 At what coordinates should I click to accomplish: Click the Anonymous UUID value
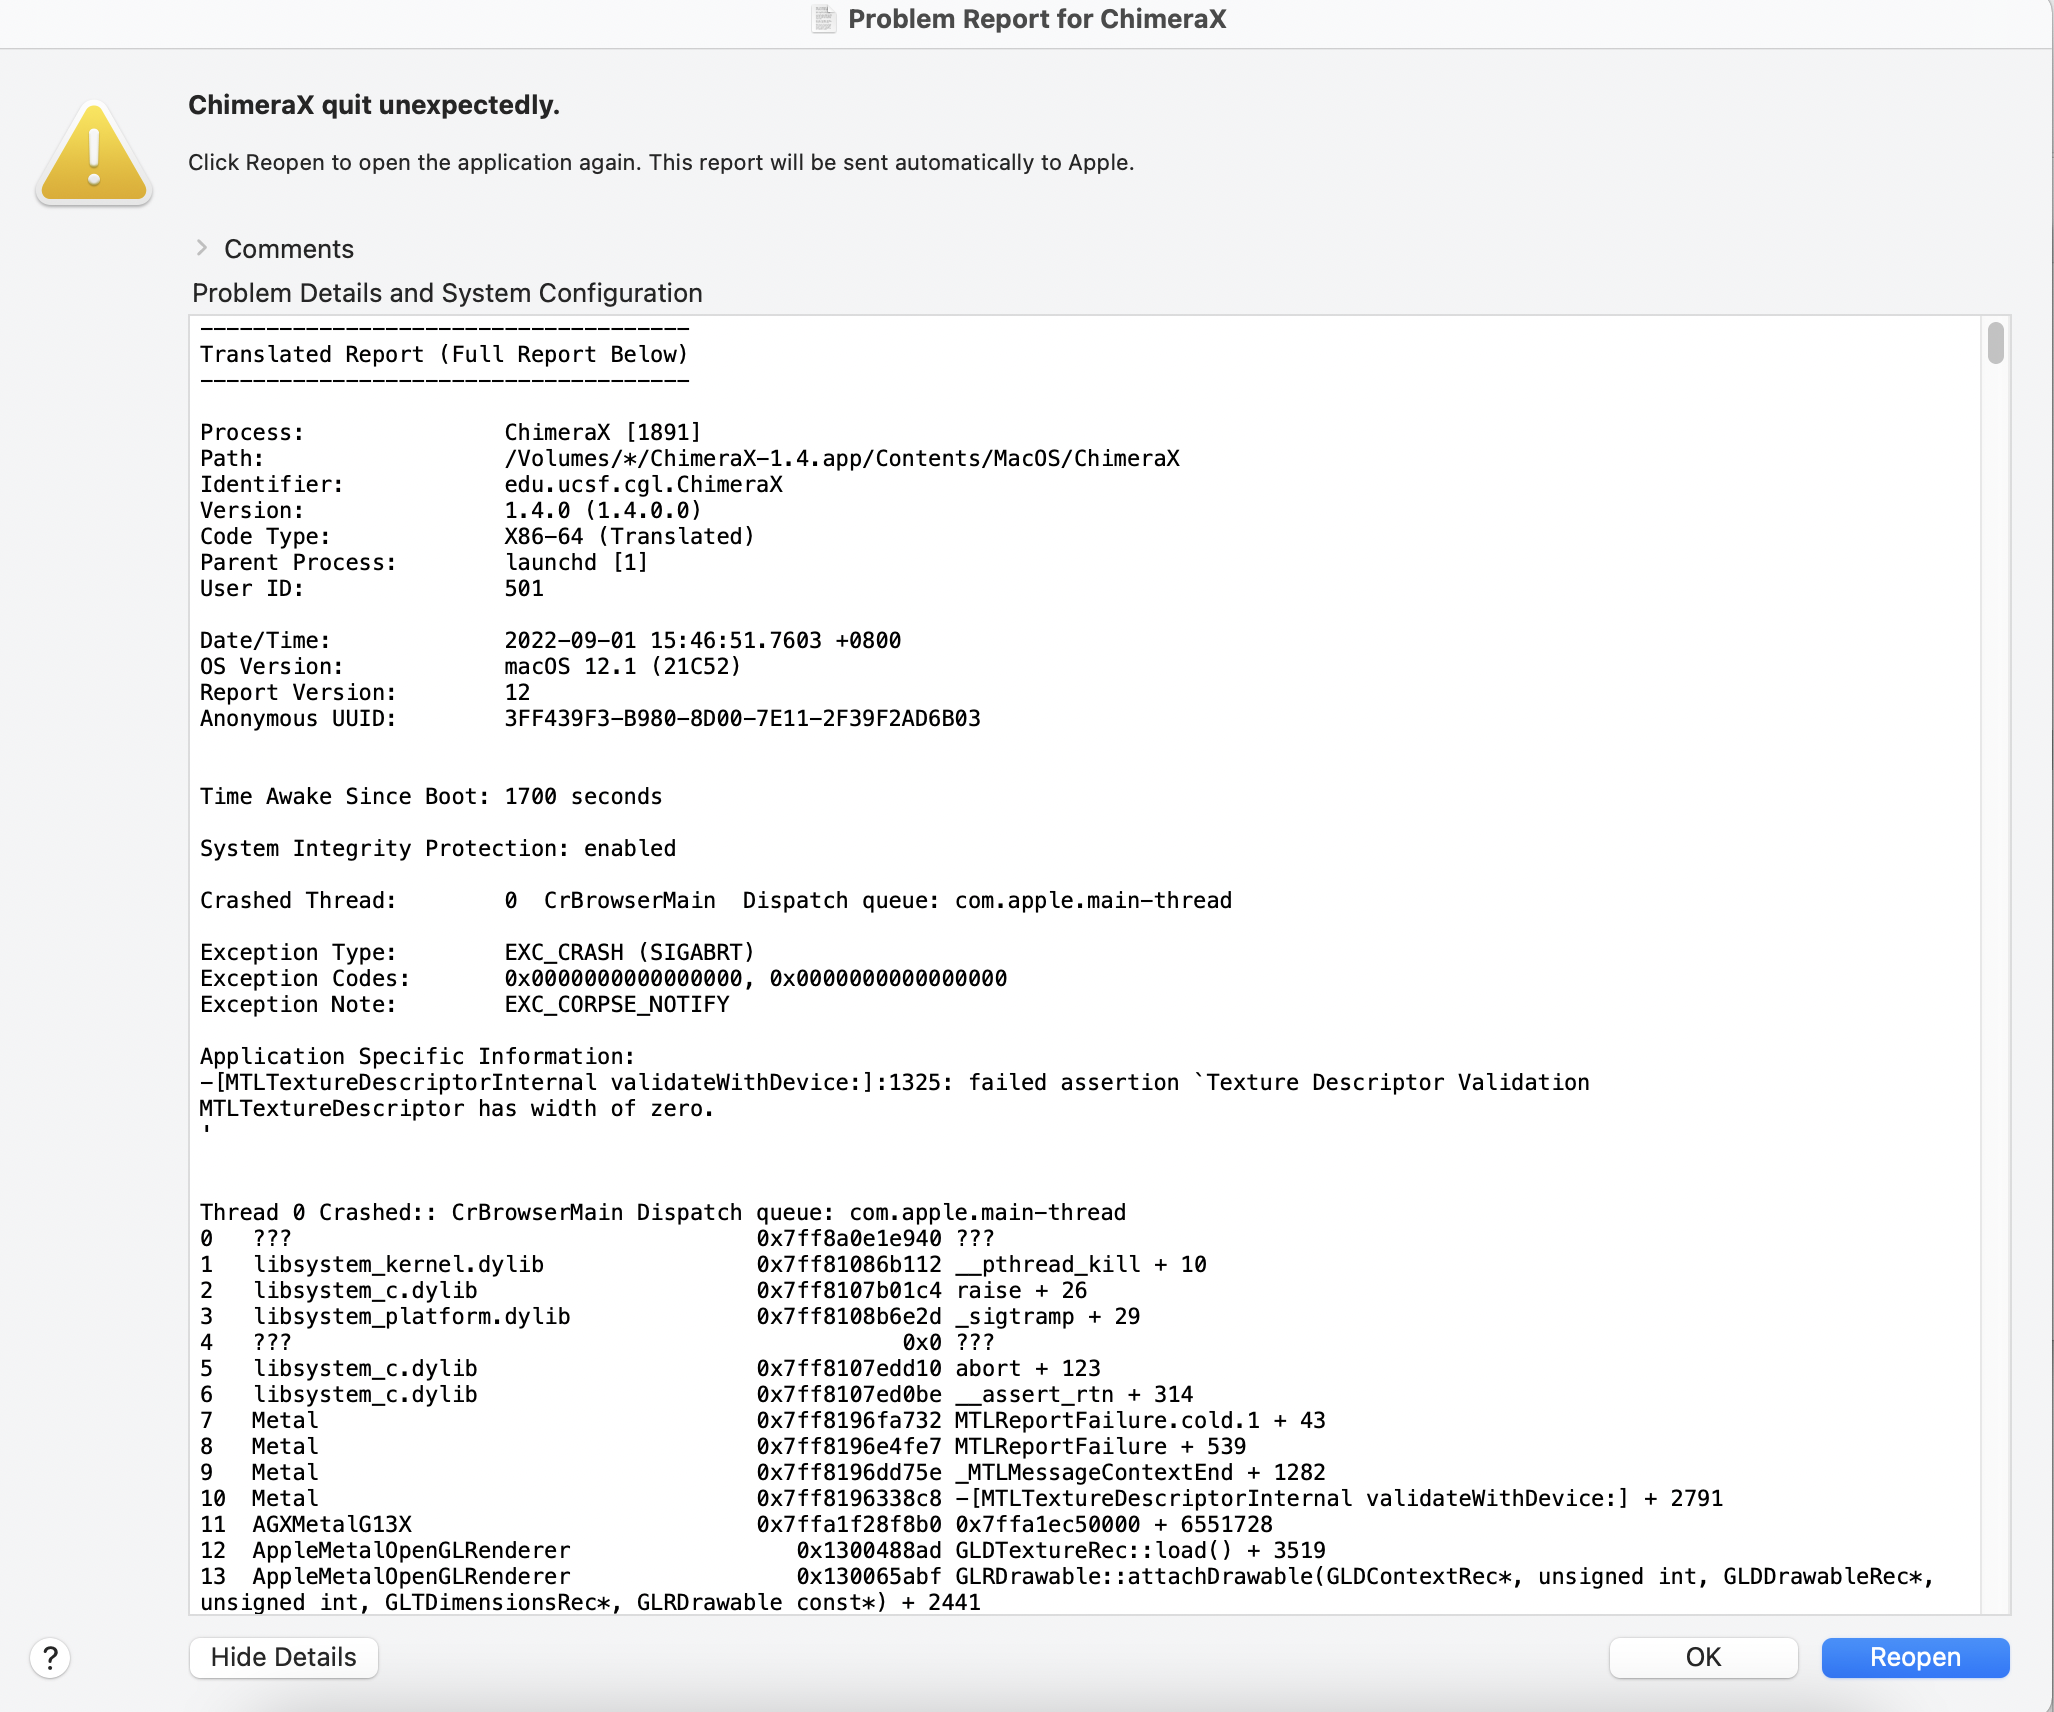point(741,718)
